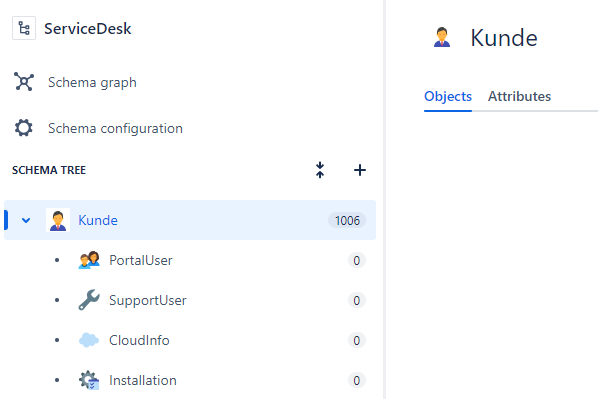Click the Schema configuration gear icon

24,128
